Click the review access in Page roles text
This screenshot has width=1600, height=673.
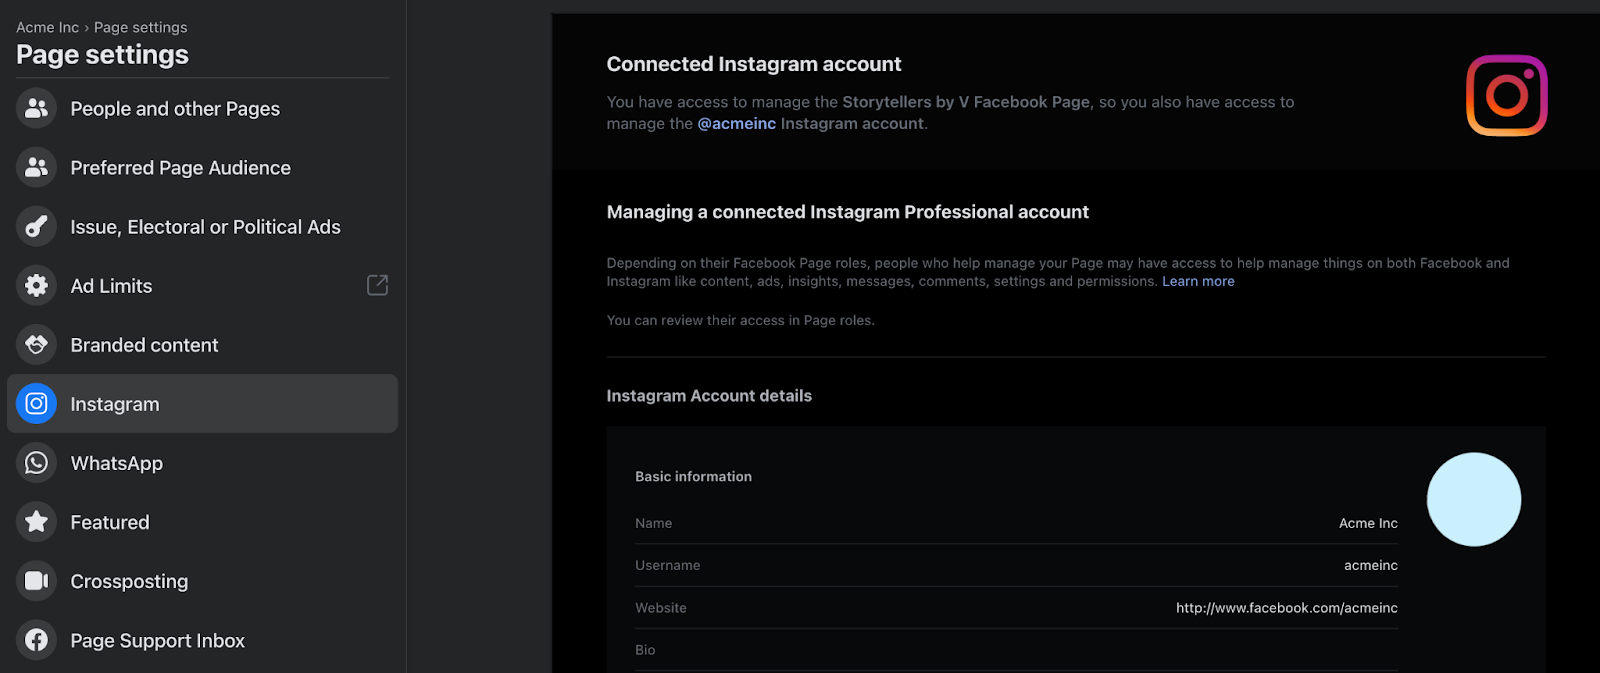tap(740, 320)
